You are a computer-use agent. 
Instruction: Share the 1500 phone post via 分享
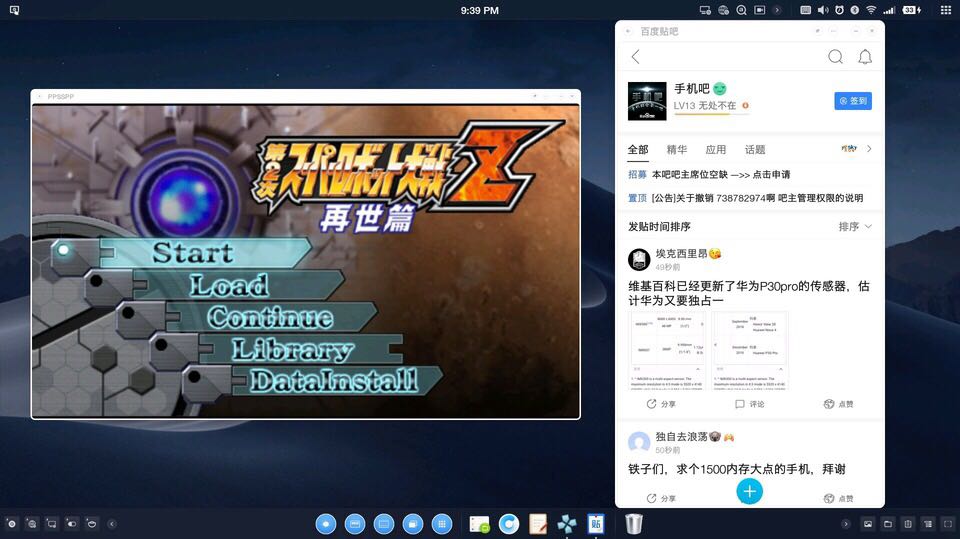(661, 499)
